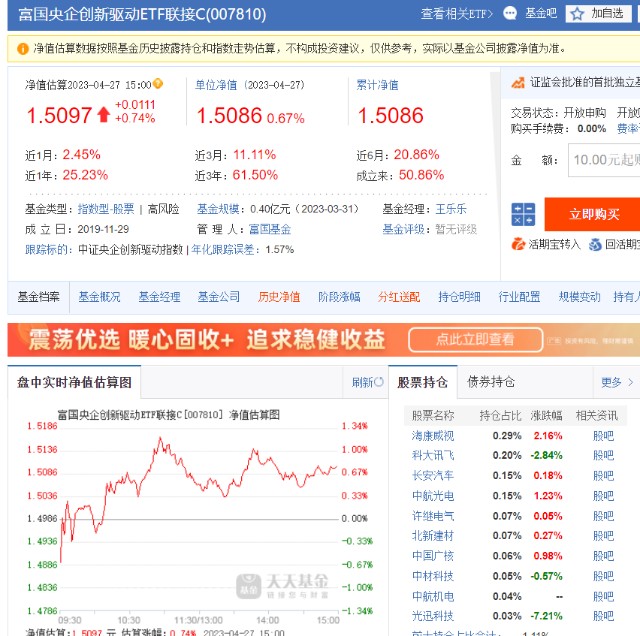Open 股吧 link for 科大讯飞

click(603, 456)
